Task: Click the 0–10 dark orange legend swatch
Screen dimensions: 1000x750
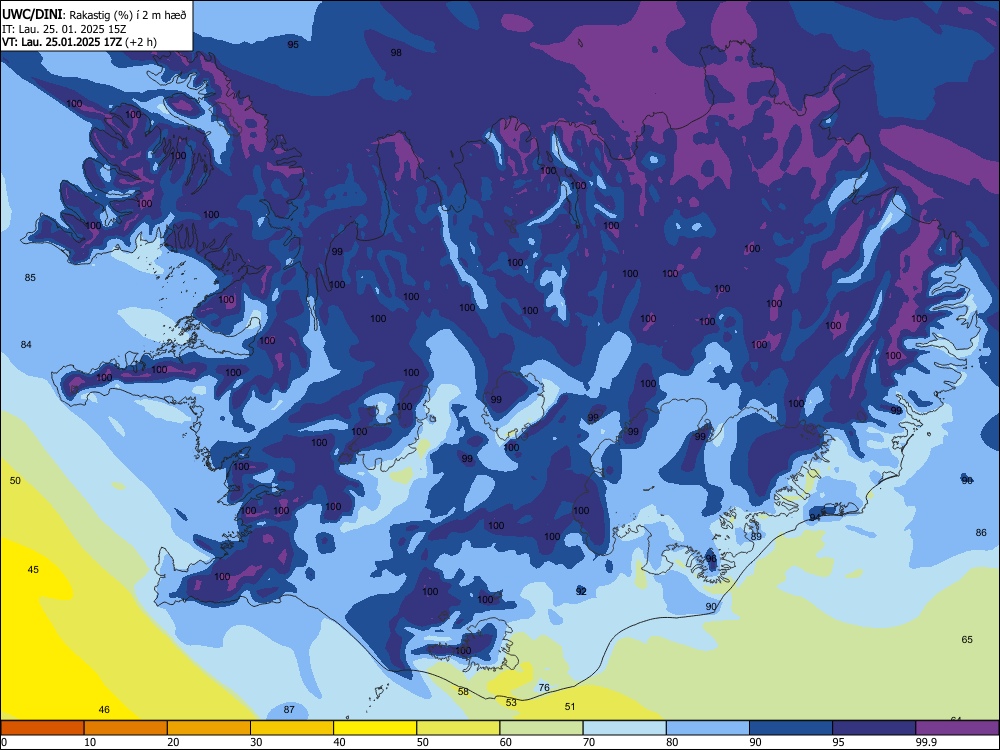Action: [42, 728]
